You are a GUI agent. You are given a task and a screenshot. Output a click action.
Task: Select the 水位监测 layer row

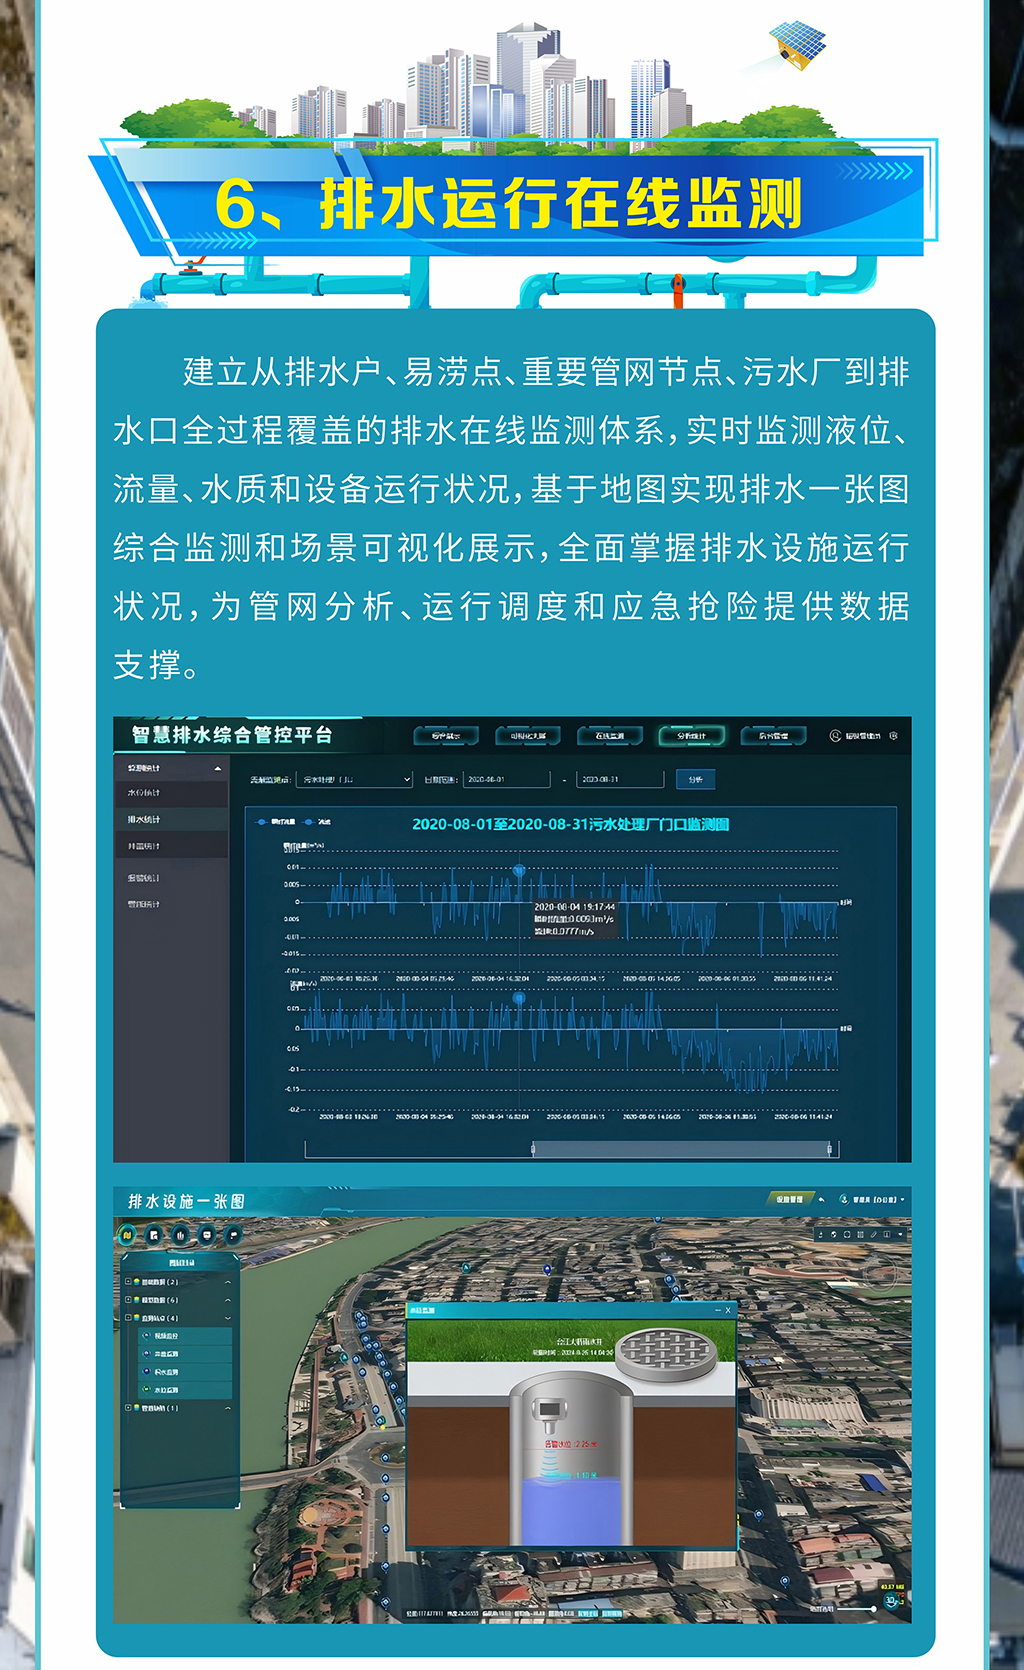click(x=185, y=1390)
